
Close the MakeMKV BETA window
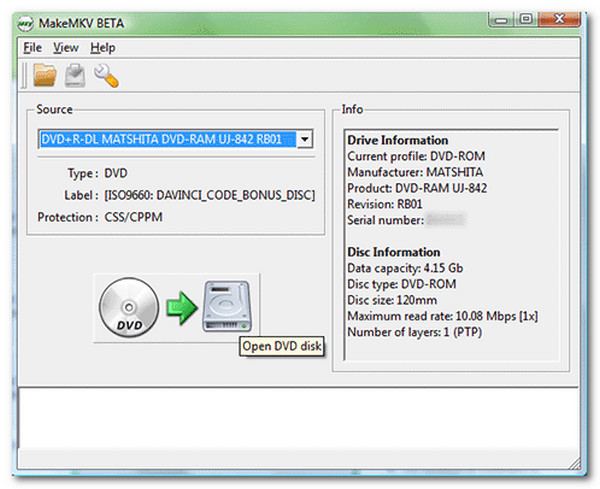click(560, 19)
